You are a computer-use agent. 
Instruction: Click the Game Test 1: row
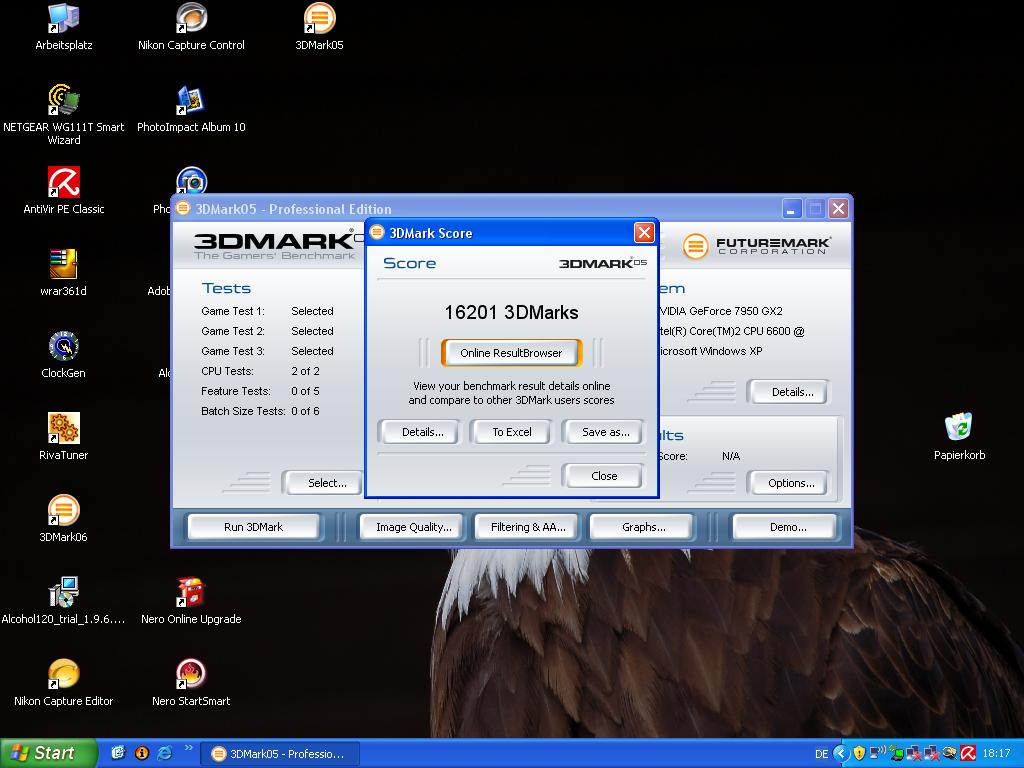click(x=267, y=311)
